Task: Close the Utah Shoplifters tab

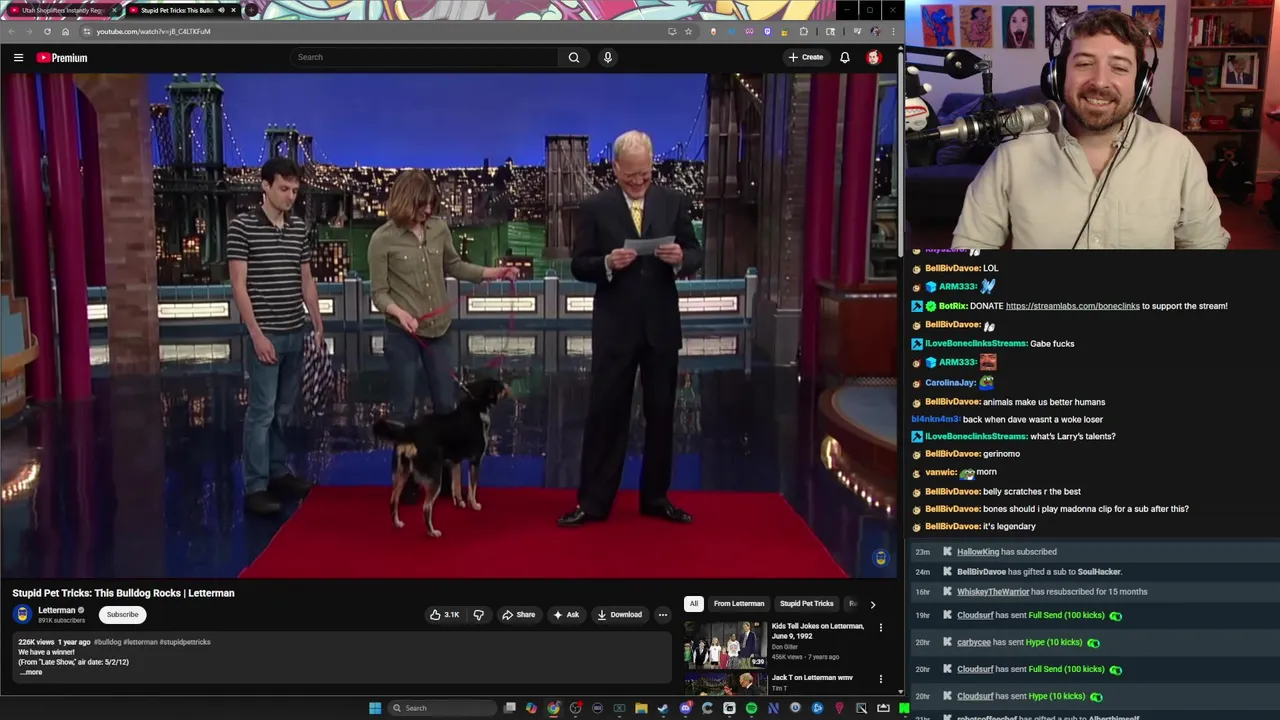Action: (115, 10)
